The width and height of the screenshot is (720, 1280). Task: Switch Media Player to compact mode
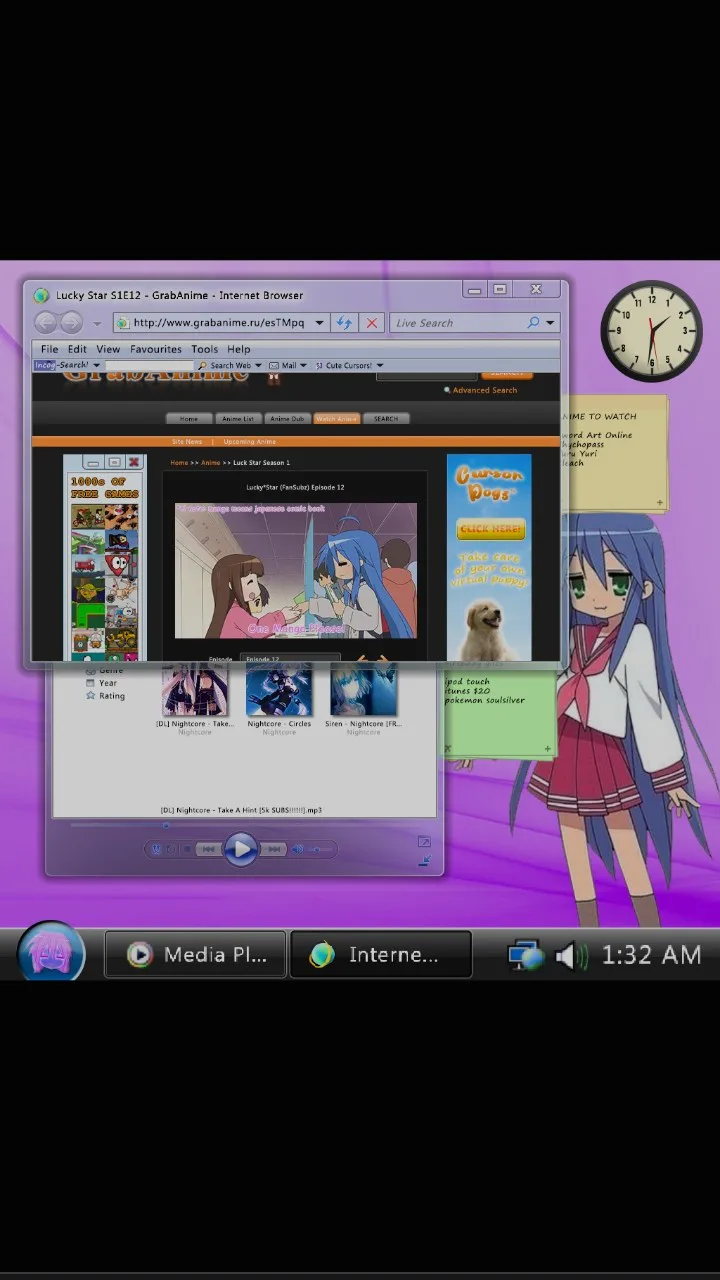pos(425,860)
